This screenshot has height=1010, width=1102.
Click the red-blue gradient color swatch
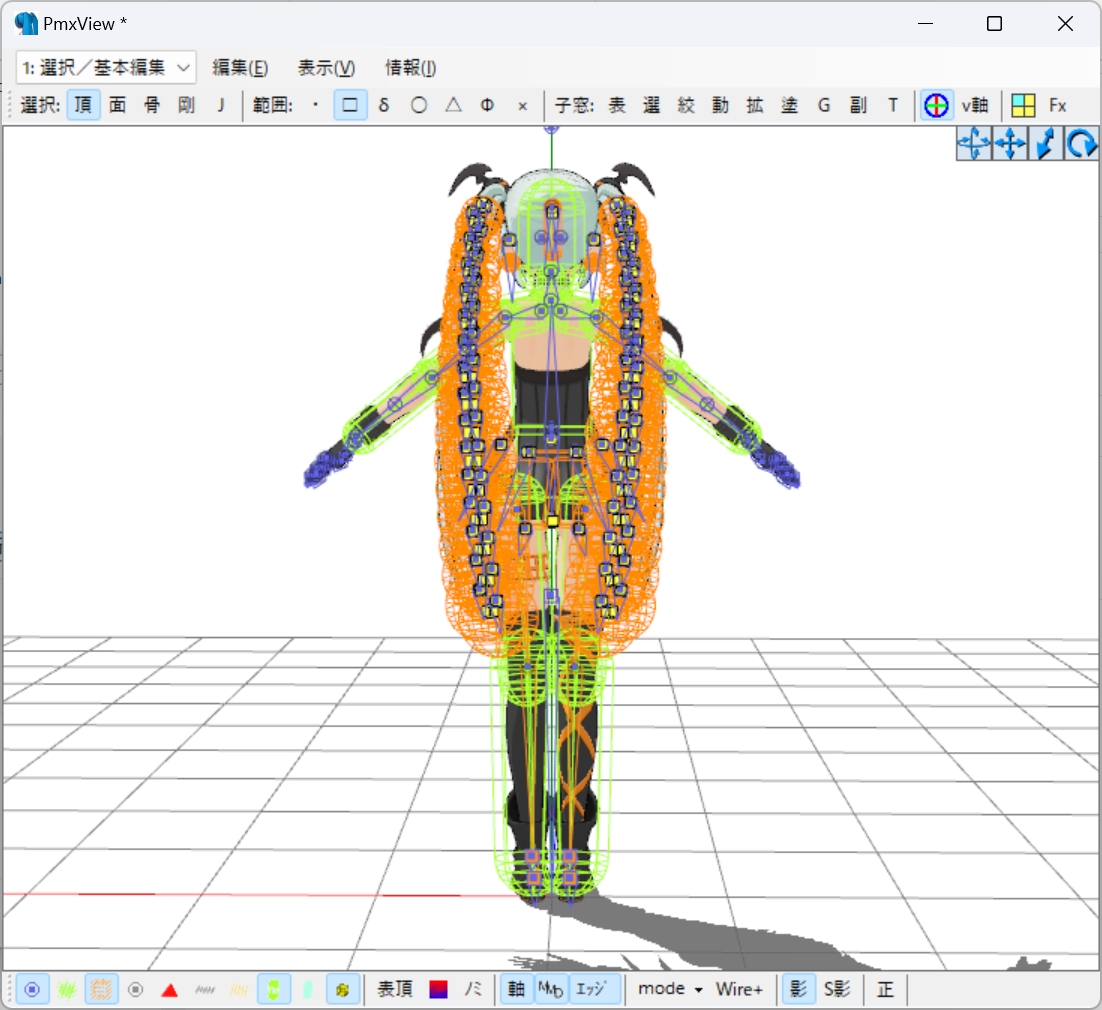click(439, 990)
